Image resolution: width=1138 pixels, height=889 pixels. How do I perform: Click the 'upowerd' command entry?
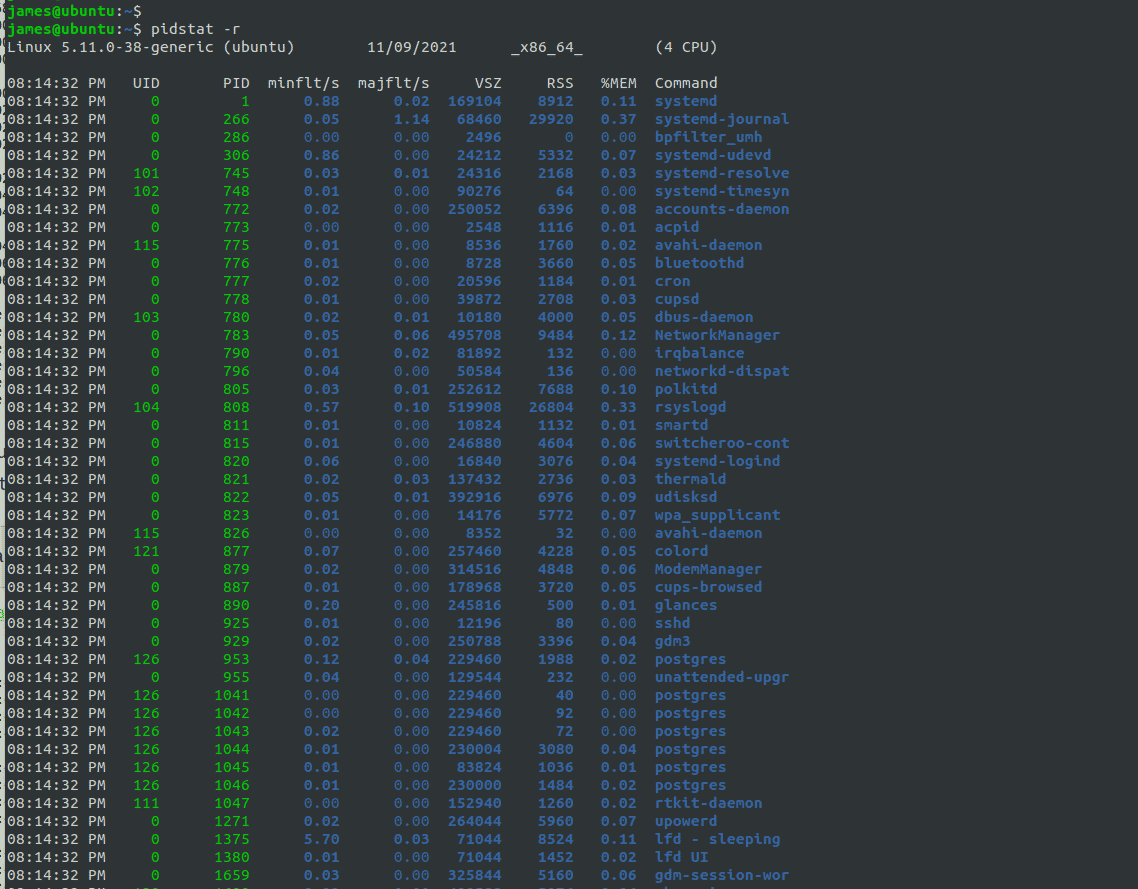(686, 822)
